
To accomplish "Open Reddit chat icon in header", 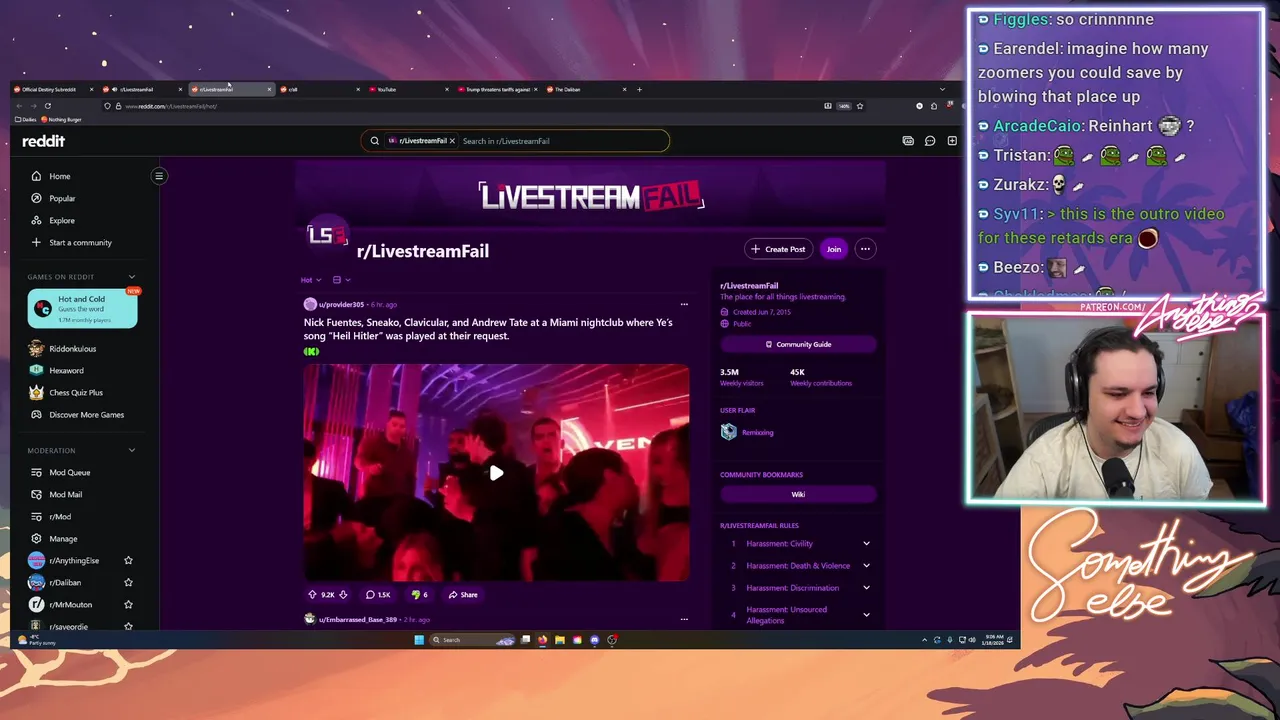I will coord(930,141).
